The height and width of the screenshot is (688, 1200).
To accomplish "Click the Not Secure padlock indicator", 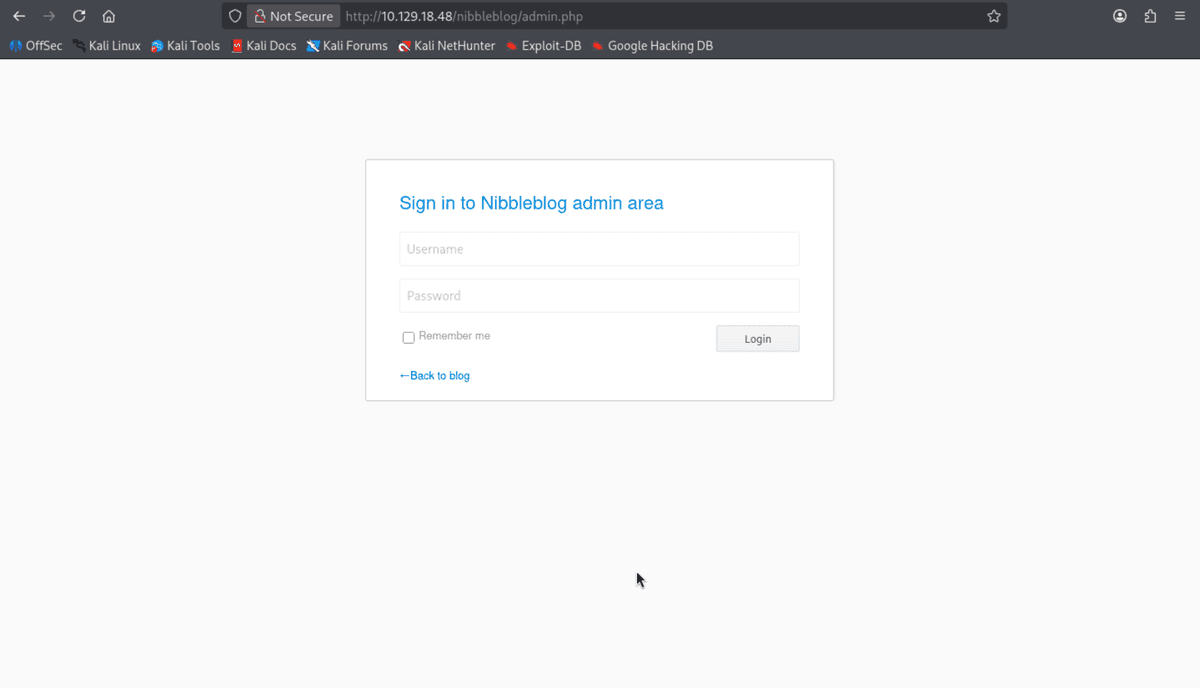I will click(293, 16).
